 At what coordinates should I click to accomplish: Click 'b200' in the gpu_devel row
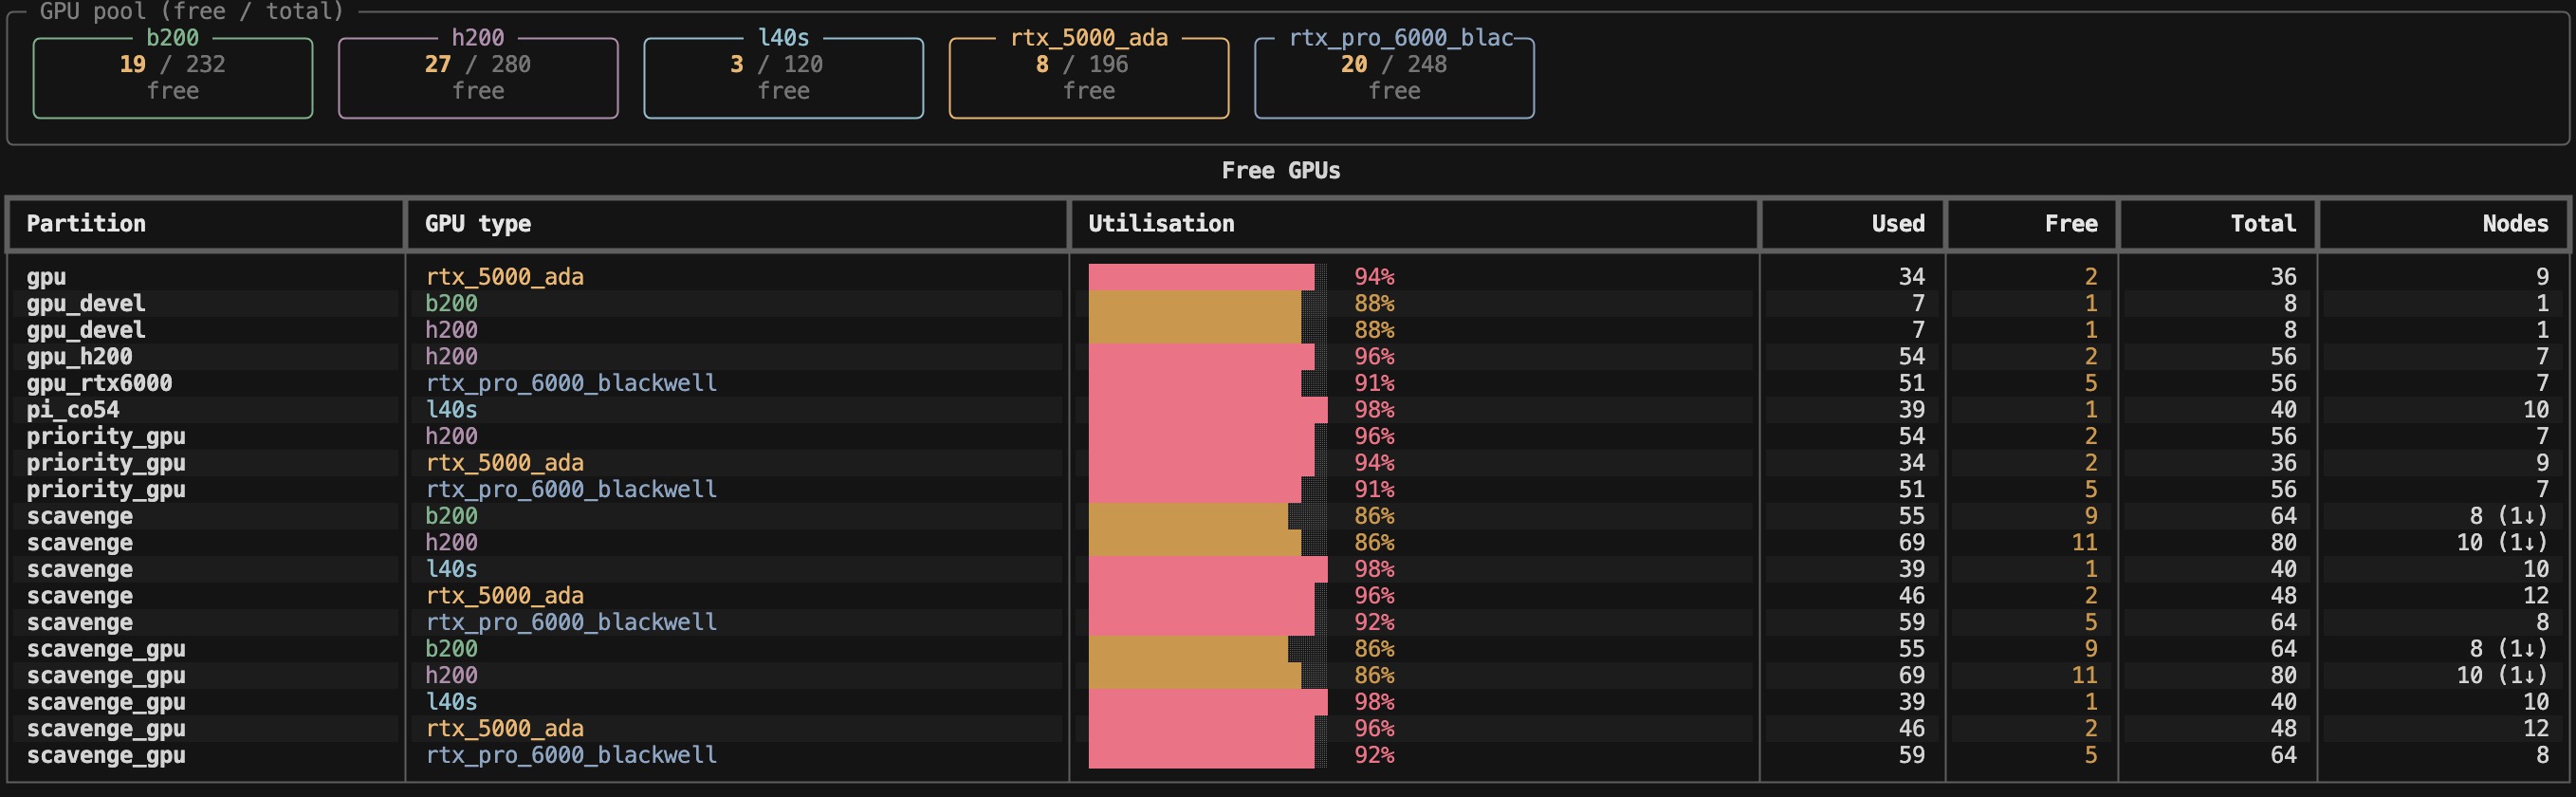[451, 303]
